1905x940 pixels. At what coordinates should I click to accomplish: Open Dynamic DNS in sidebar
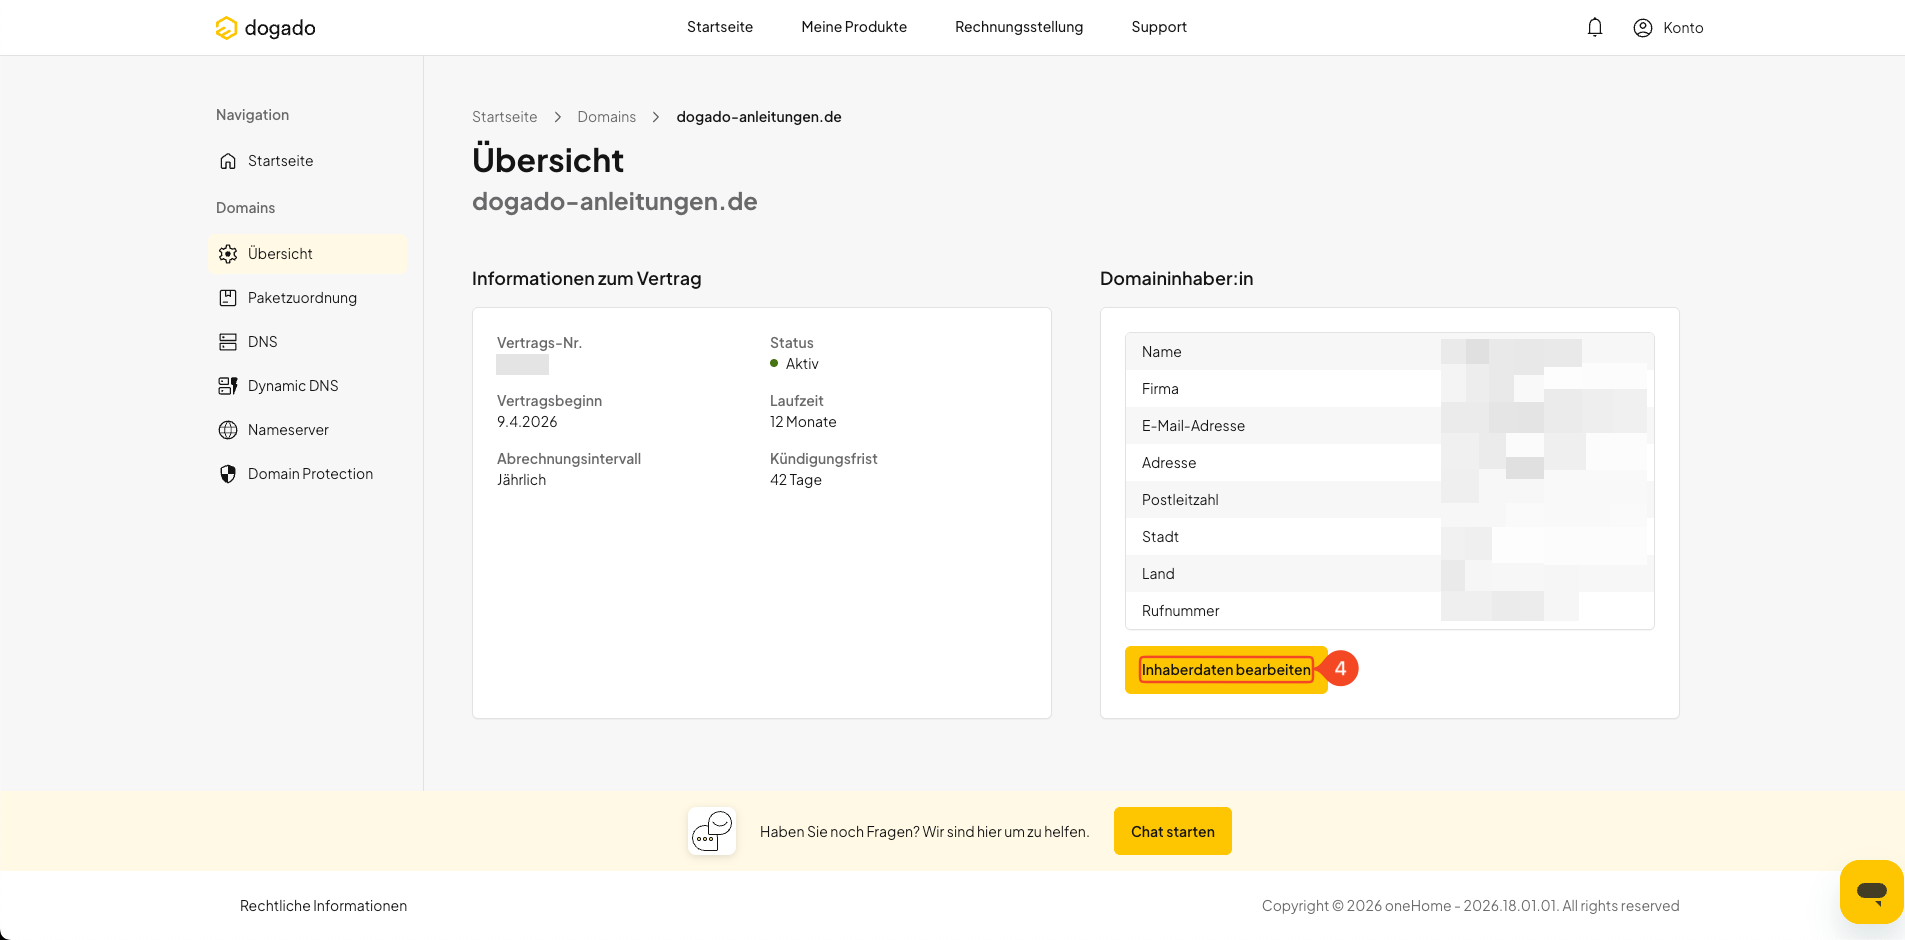pyautogui.click(x=308, y=386)
